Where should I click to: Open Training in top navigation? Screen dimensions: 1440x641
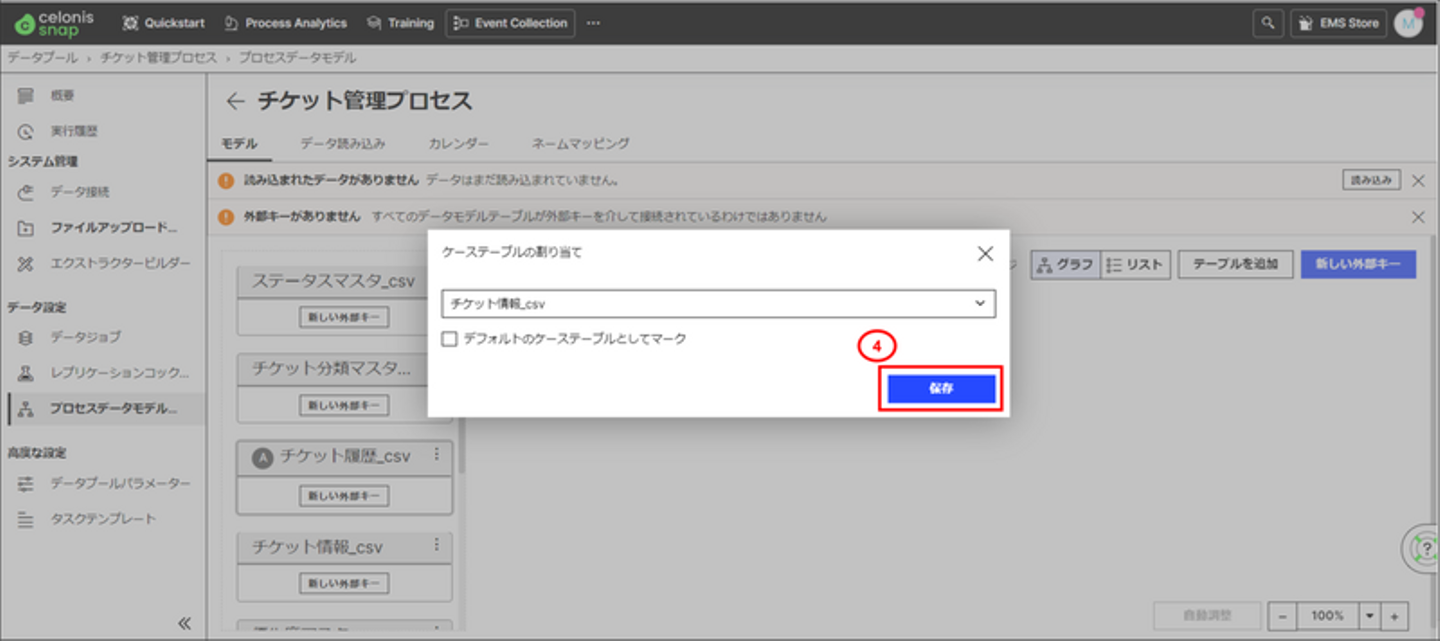click(400, 23)
